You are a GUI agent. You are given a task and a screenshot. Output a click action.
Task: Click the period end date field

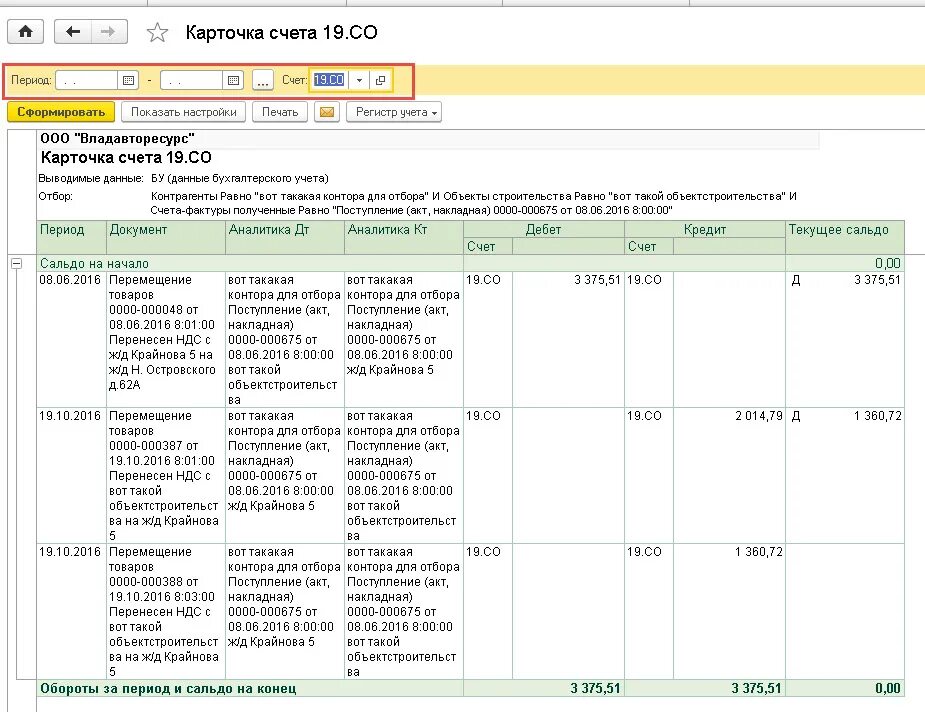[192, 80]
